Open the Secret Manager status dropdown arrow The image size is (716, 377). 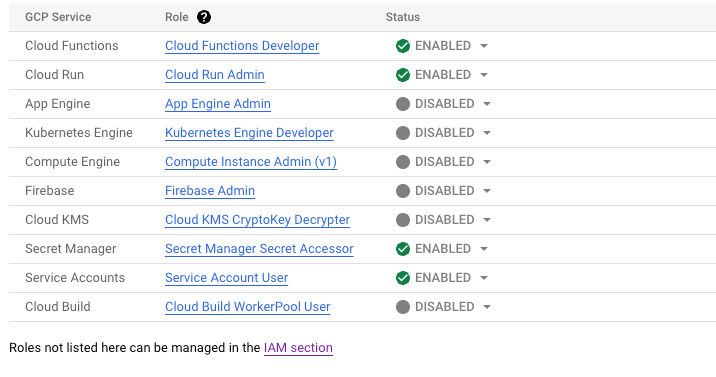pos(484,249)
